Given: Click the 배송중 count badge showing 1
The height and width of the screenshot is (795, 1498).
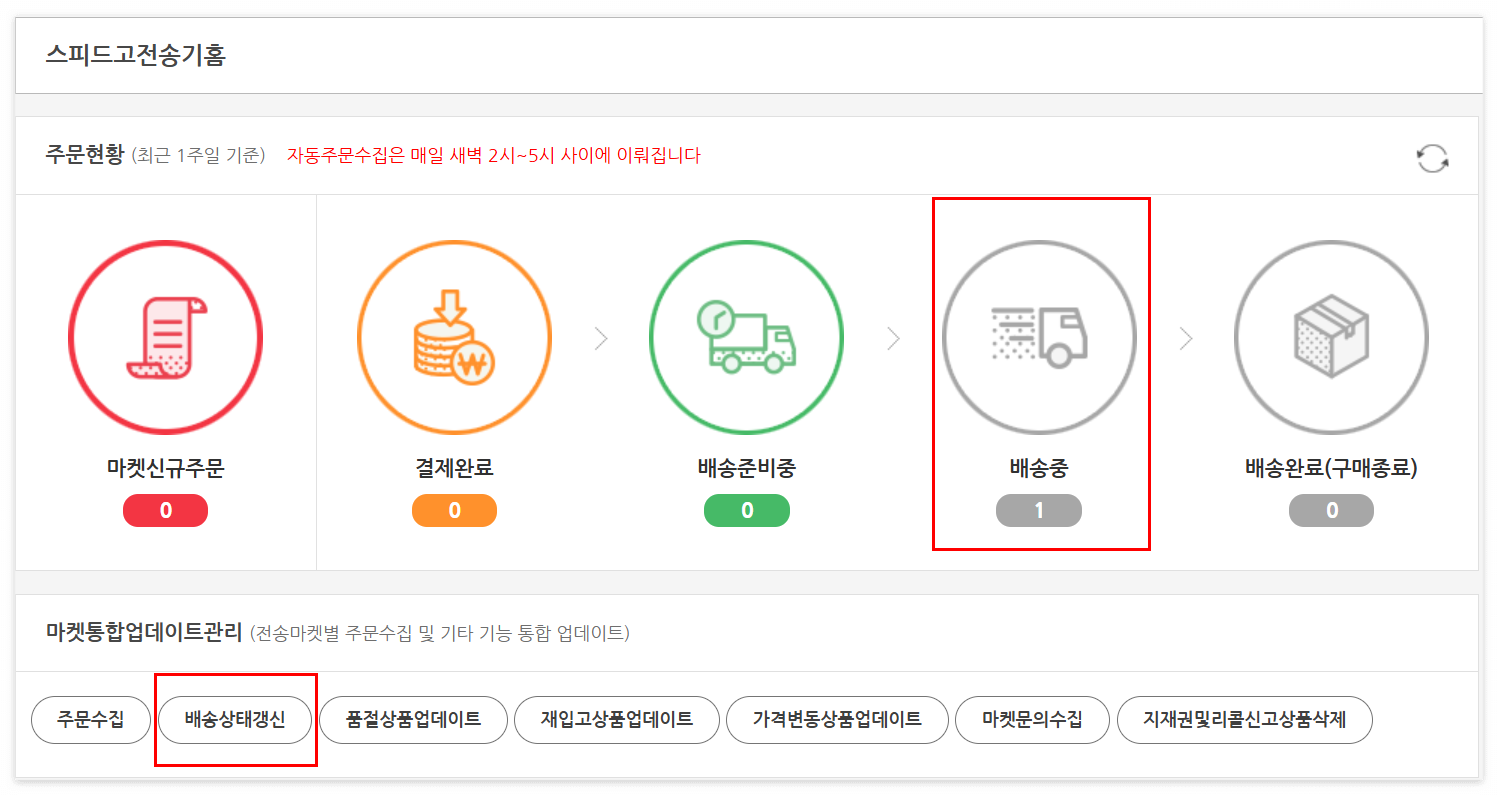Looking at the screenshot, I should [1040, 510].
